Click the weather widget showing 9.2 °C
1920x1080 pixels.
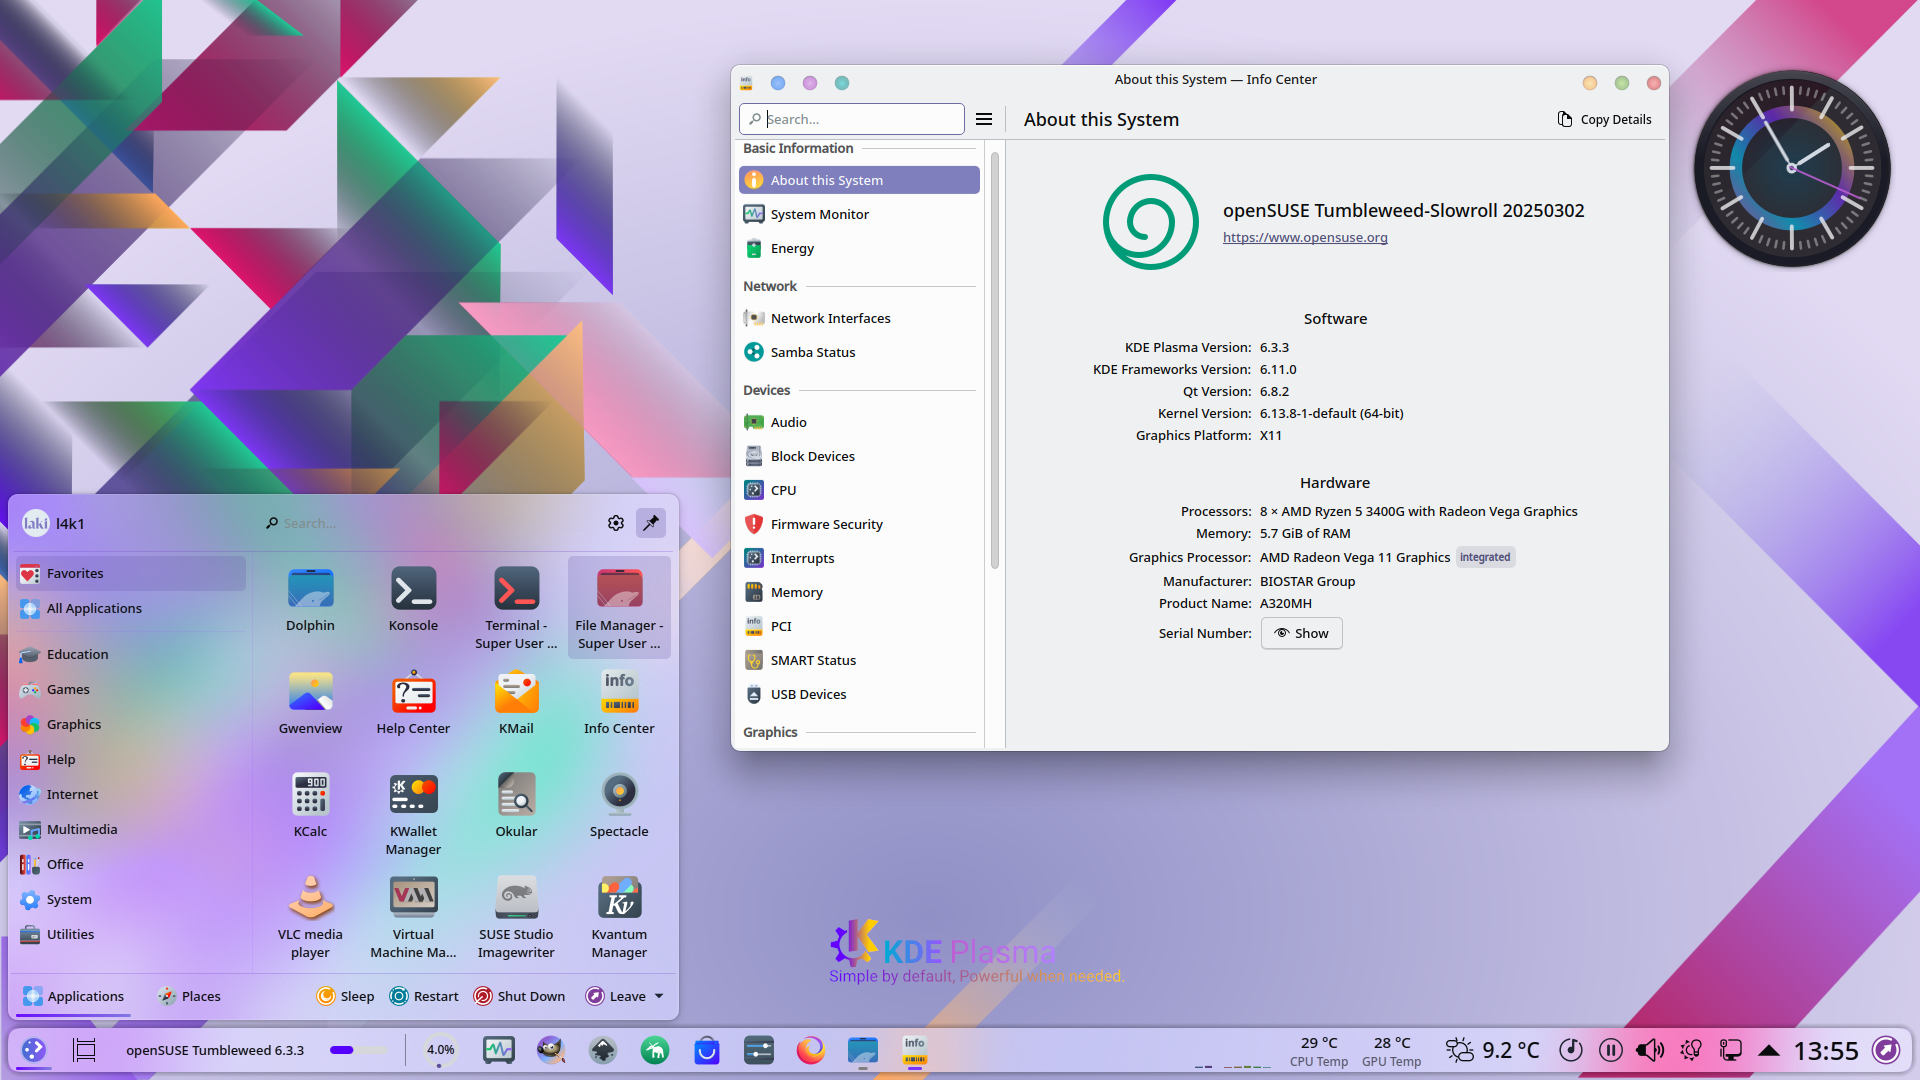1492,1050
